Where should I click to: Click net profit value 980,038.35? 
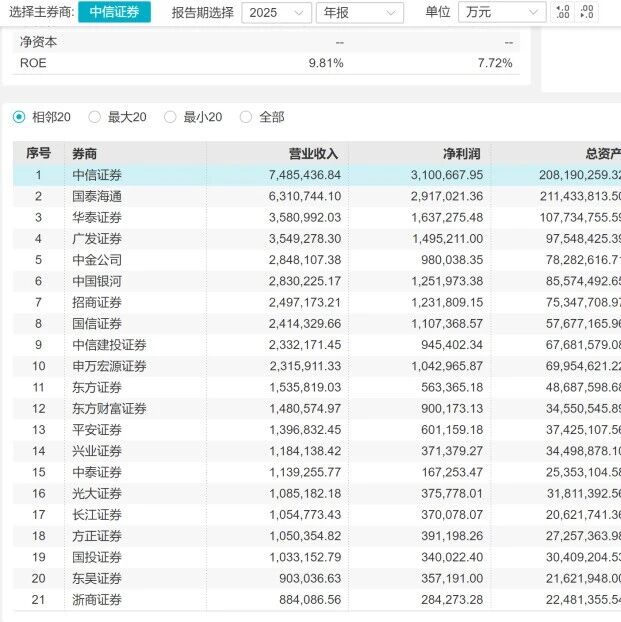pos(452,260)
